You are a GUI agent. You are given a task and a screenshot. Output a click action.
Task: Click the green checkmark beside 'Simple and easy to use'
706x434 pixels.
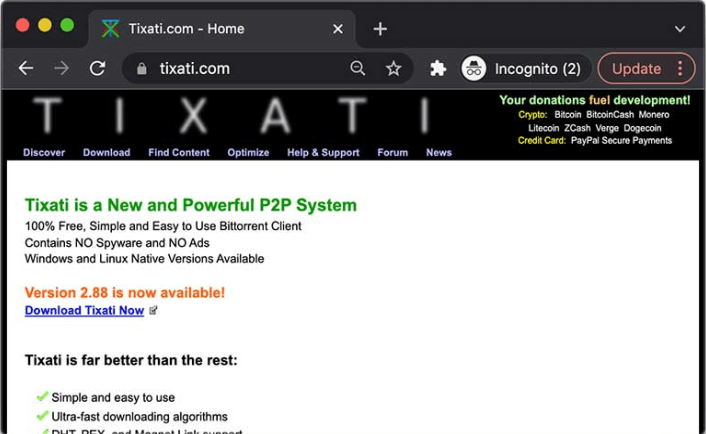(x=42, y=397)
